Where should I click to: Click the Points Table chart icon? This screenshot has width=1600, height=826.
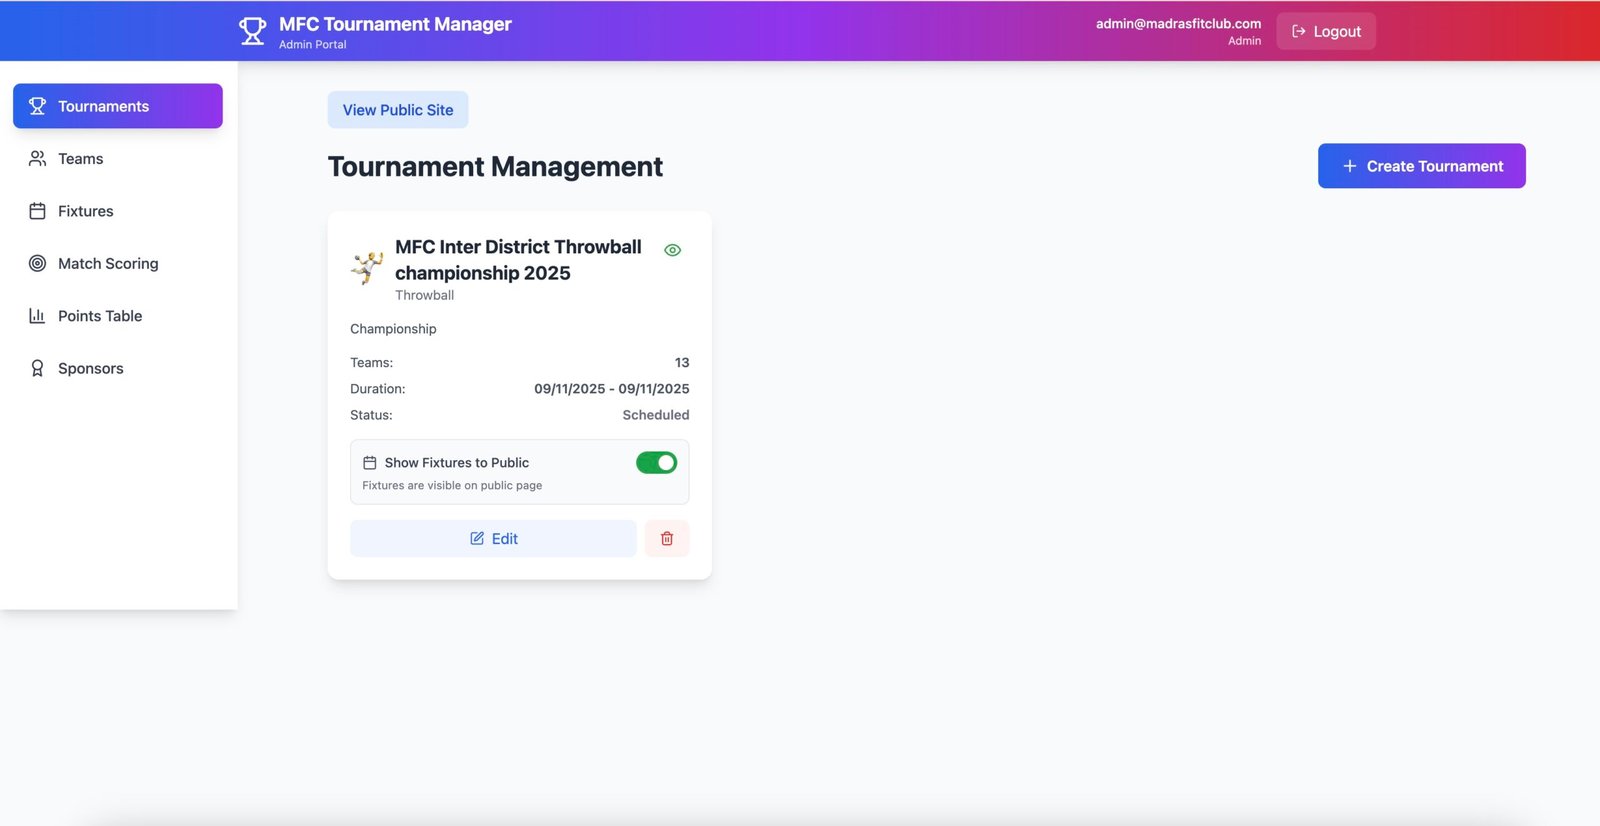click(x=37, y=316)
